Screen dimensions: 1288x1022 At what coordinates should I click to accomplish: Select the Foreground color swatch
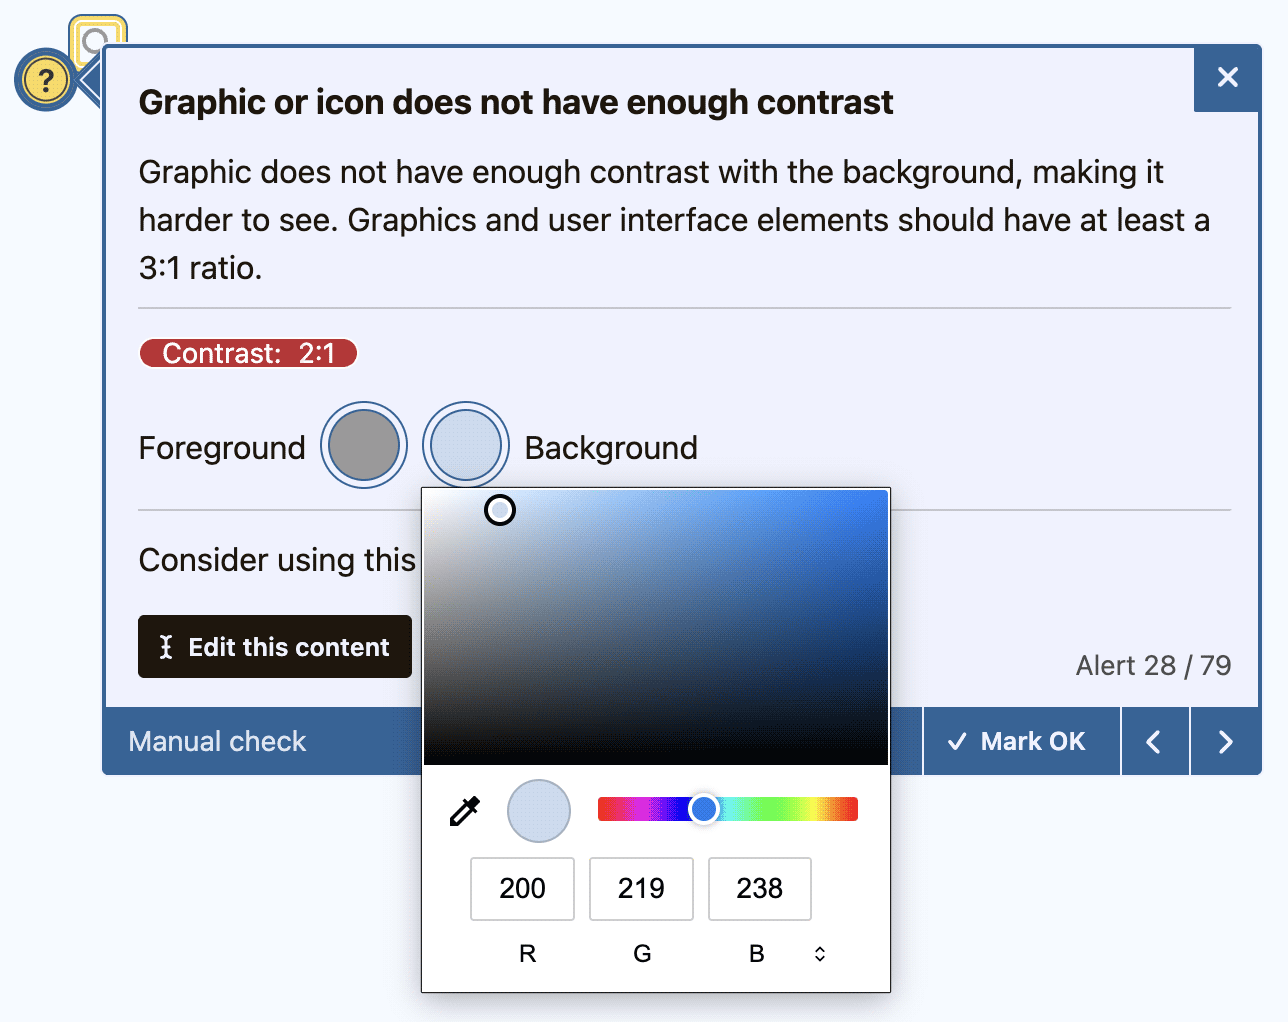pyautogui.click(x=363, y=444)
